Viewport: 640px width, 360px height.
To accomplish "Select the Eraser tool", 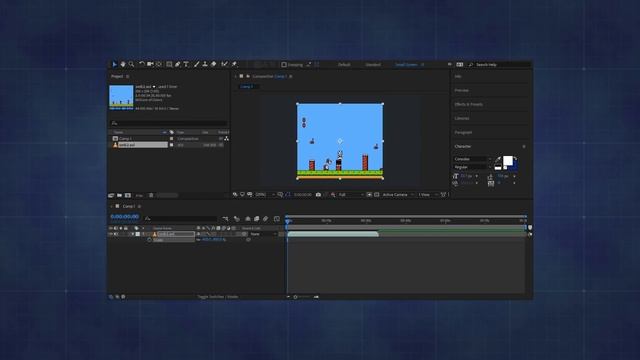I will click(x=213, y=64).
